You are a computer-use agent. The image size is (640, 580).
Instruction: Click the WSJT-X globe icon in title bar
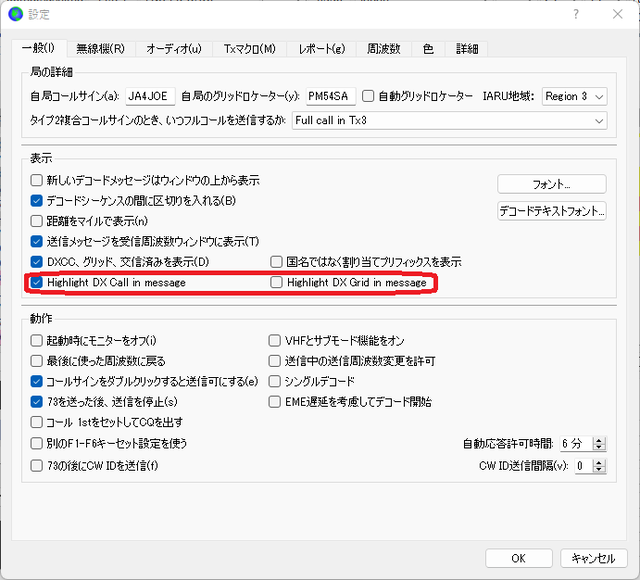tap(16, 14)
